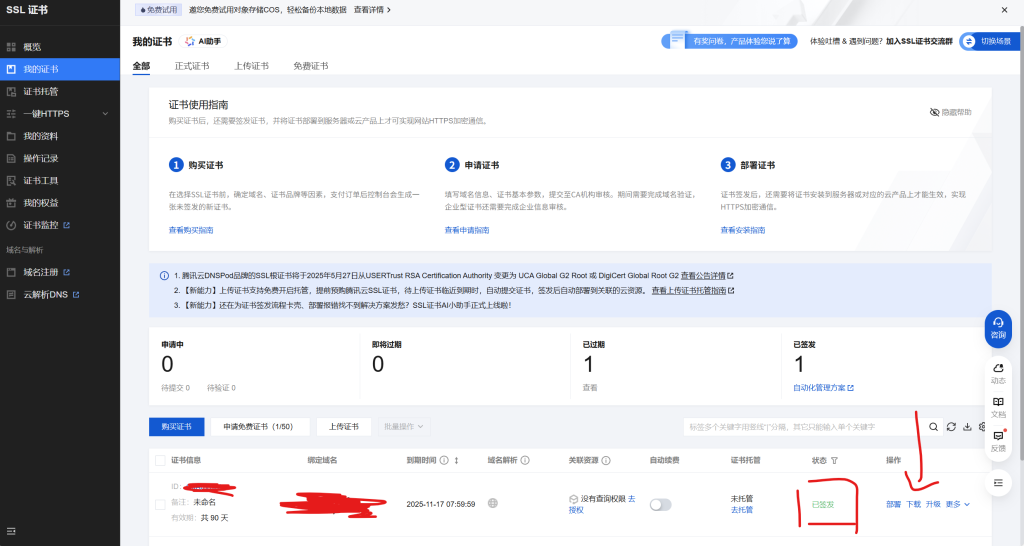Open the 批量操作 dropdown
This screenshot has width=1024, height=546.
coord(404,426)
